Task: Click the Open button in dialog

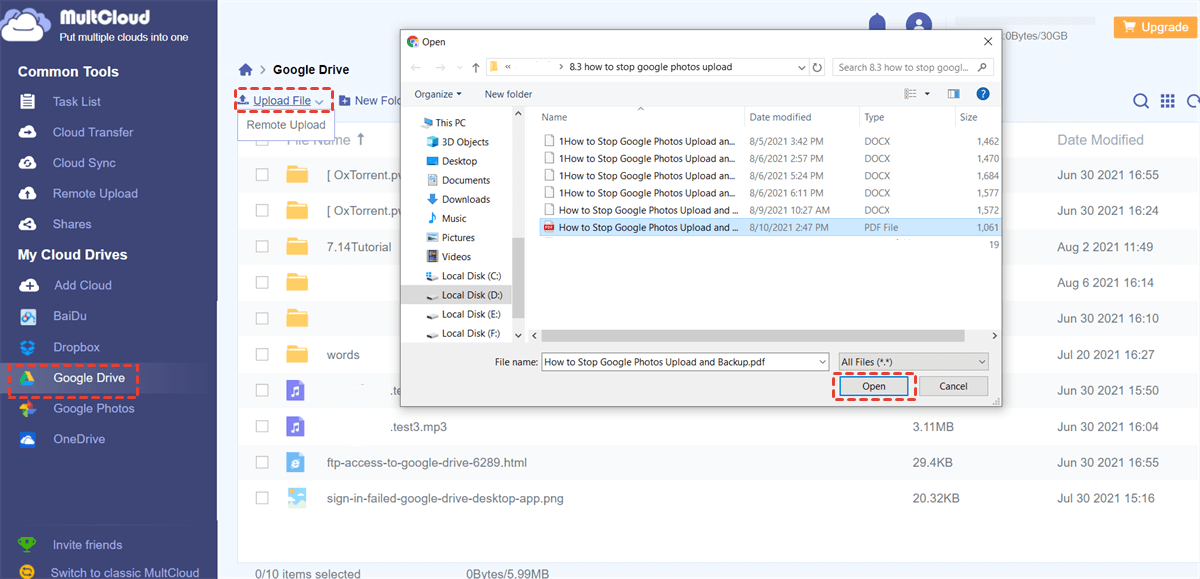Action: (x=874, y=386)
